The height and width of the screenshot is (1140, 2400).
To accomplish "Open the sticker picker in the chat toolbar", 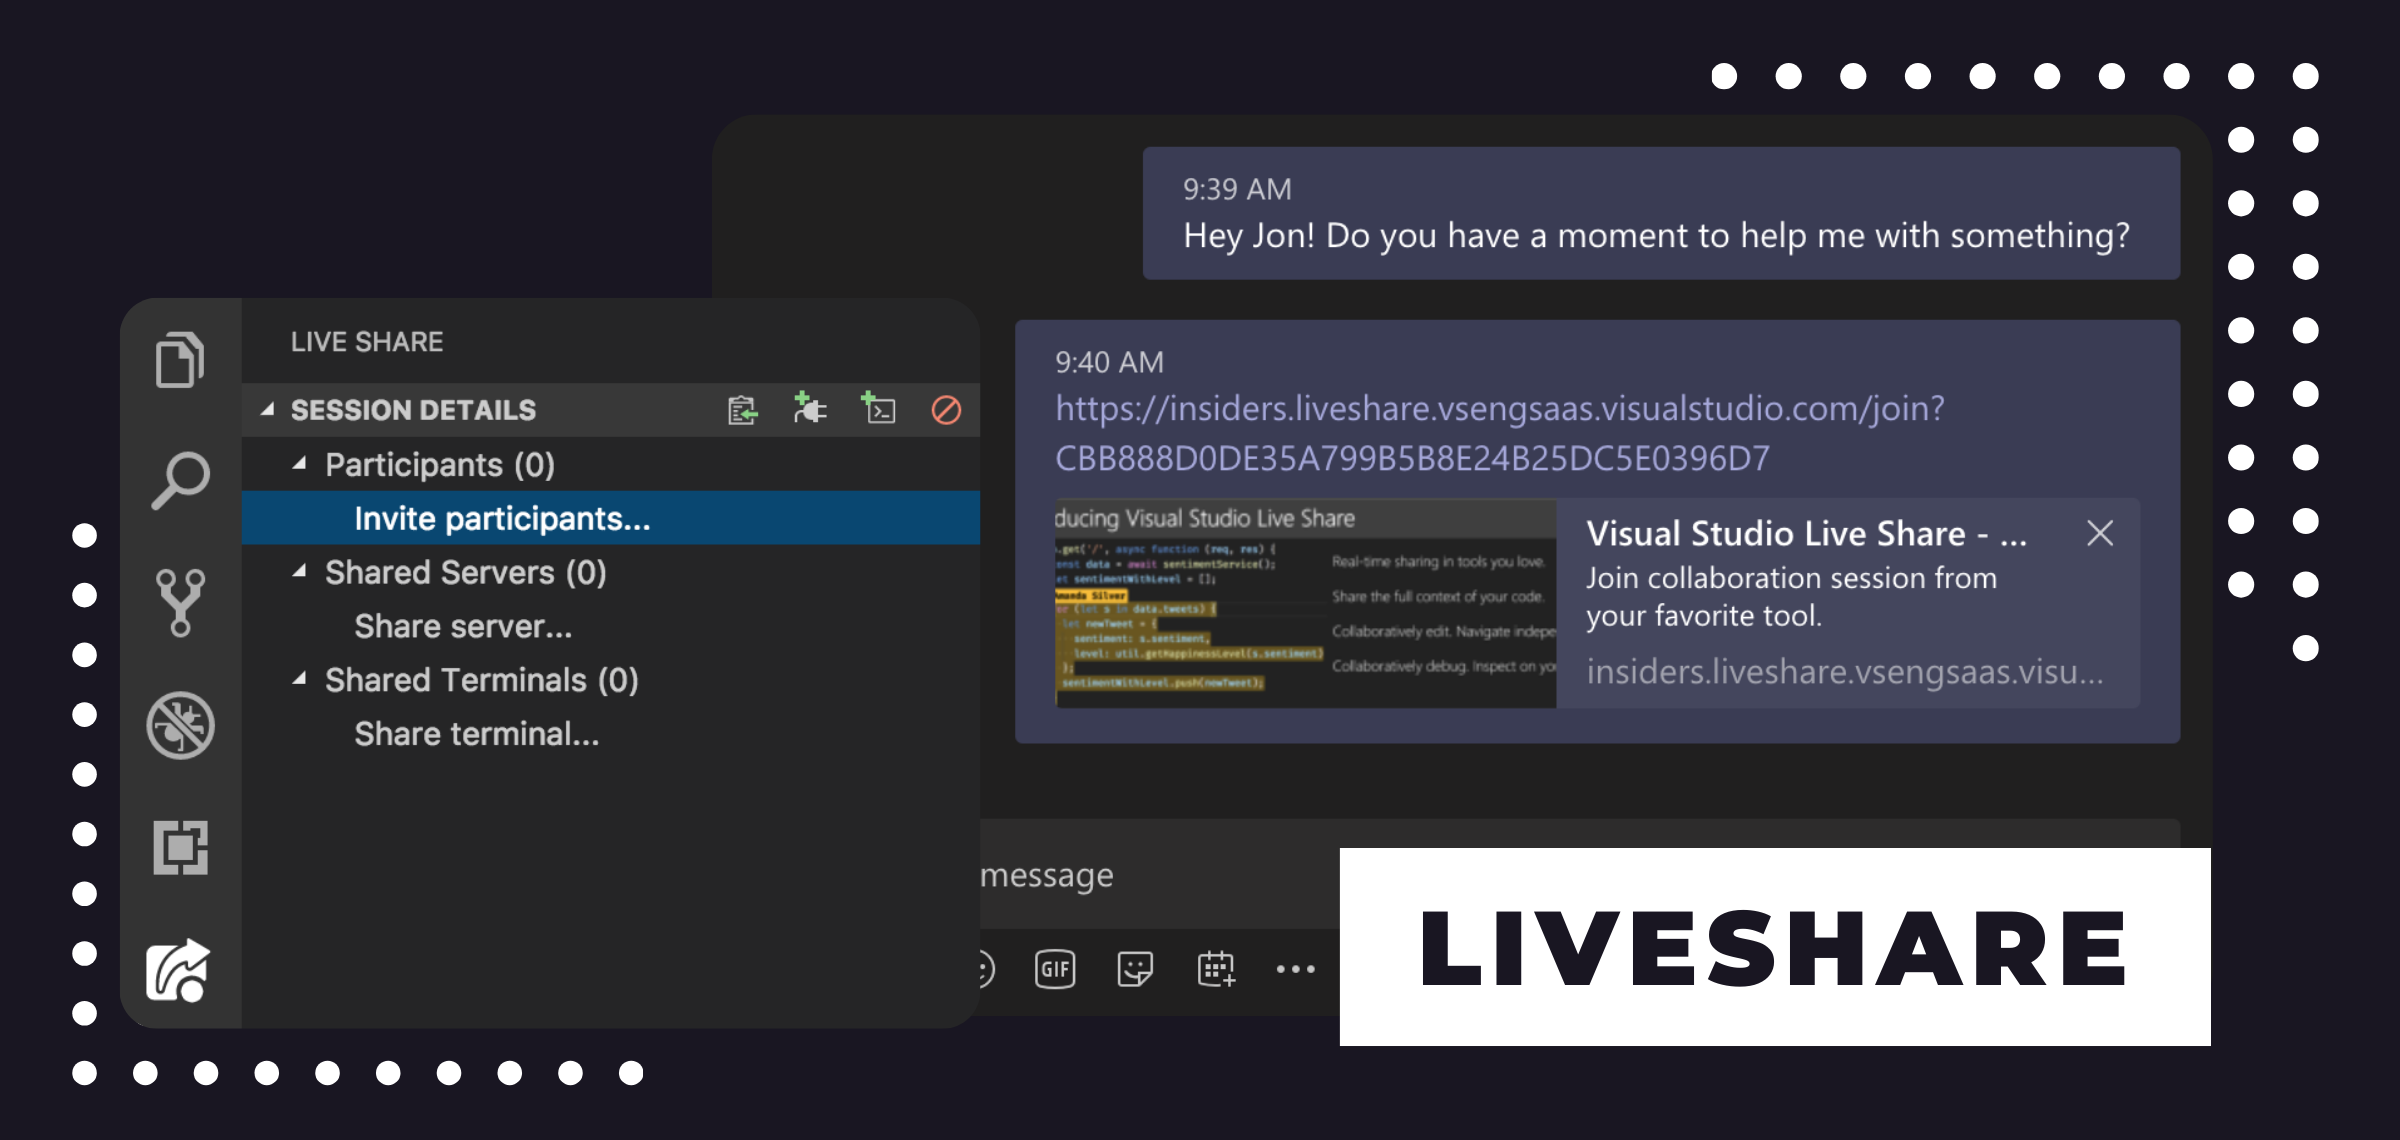I will point(1135,968).
